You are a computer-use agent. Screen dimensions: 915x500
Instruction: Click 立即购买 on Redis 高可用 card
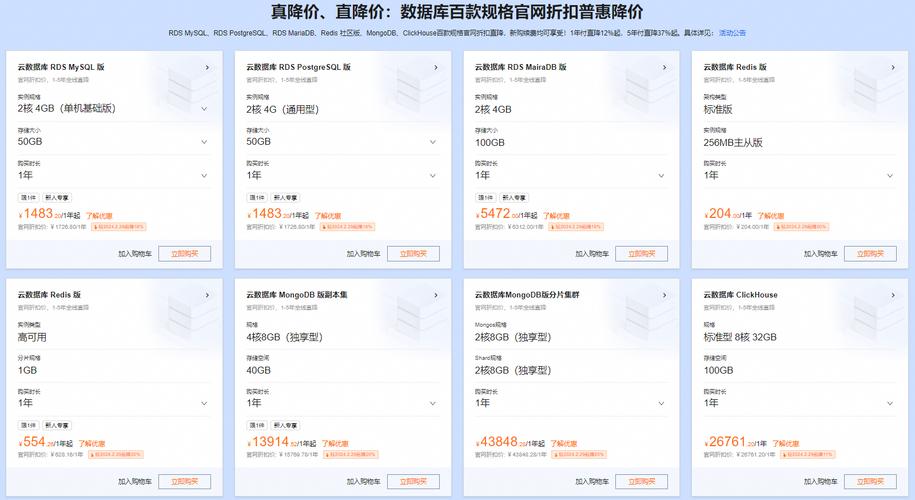[x=184, y=481]
